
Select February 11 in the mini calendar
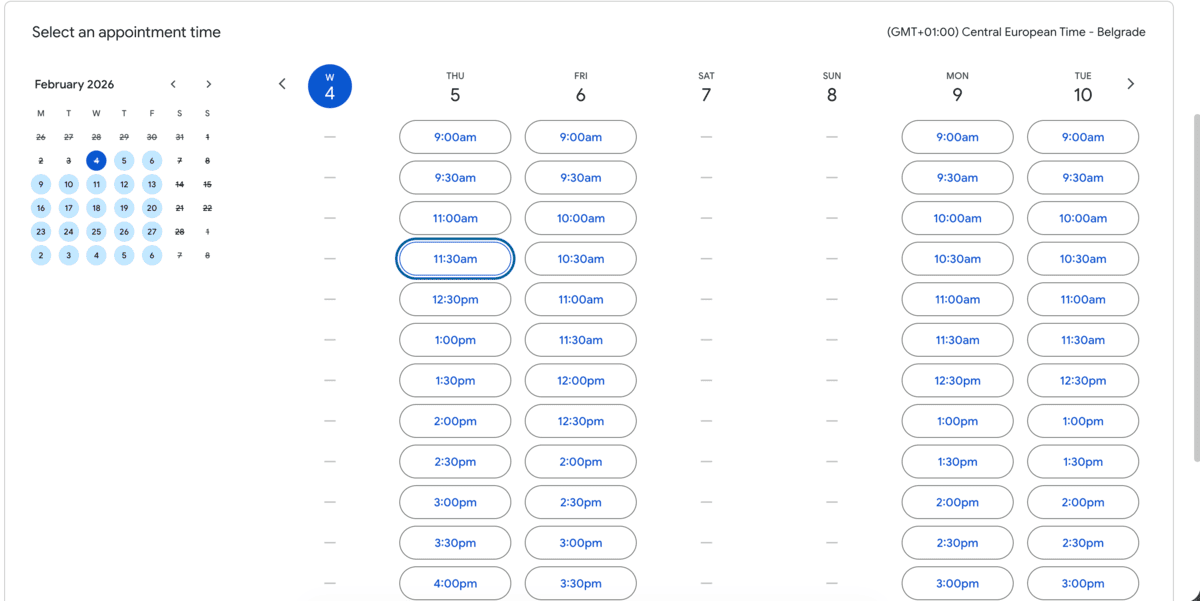(x=96, y=184)
